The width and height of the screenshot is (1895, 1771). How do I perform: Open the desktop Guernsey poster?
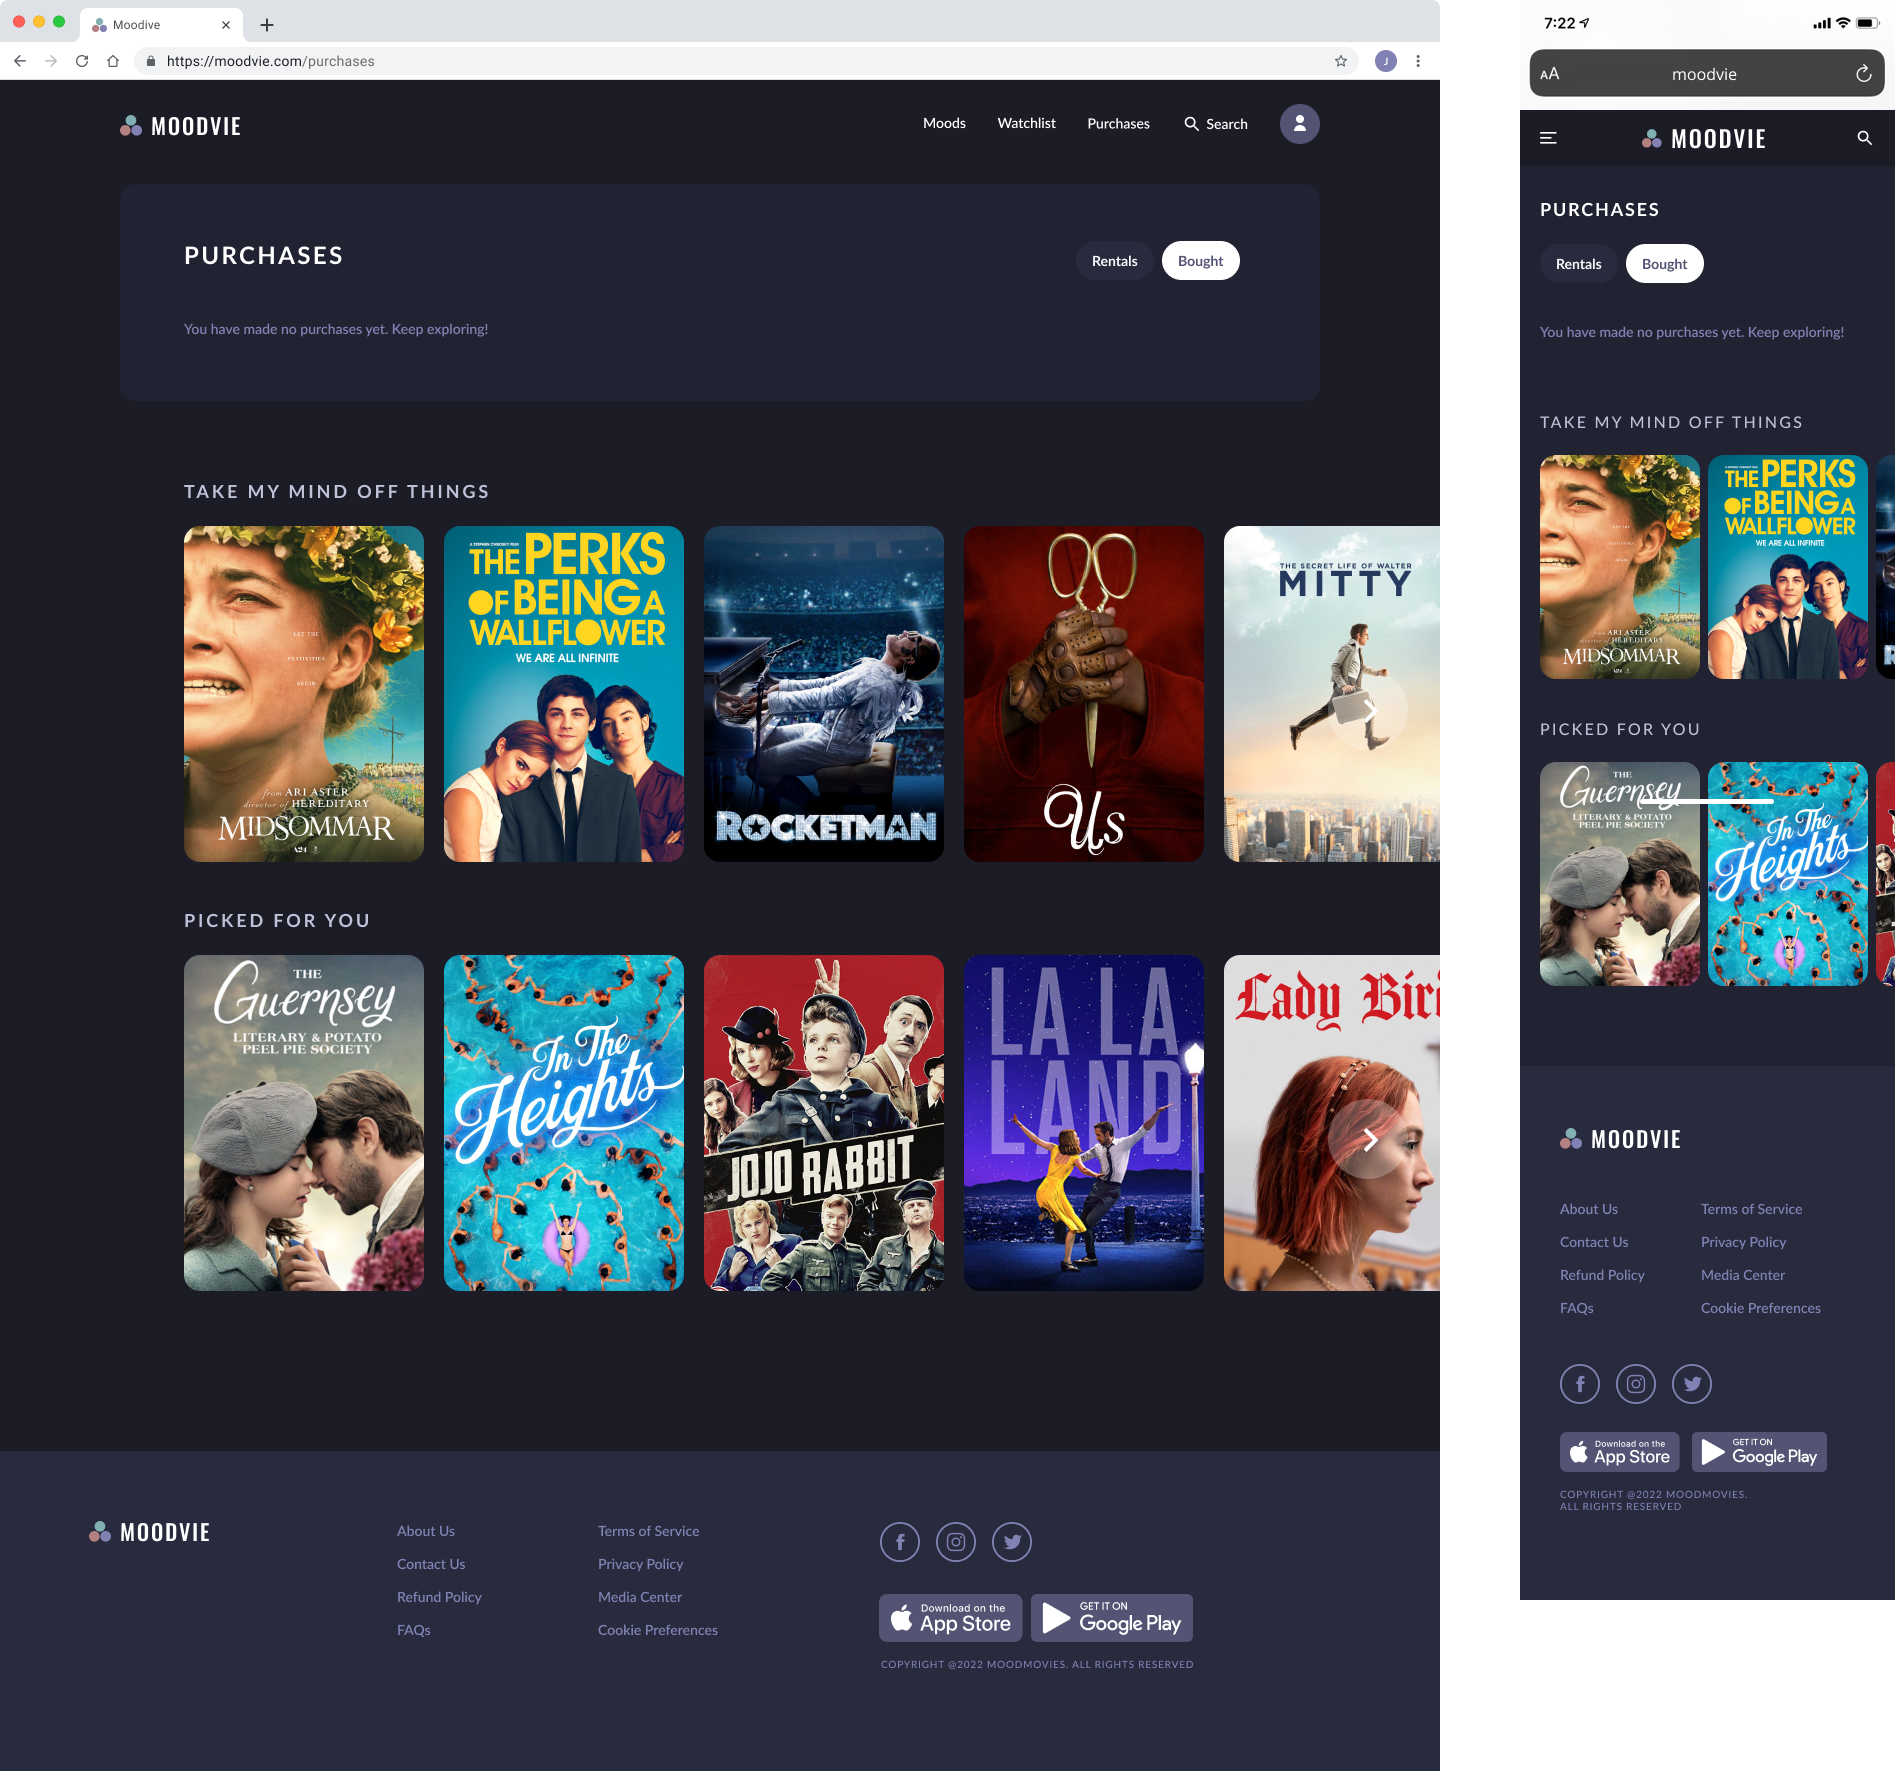(x=304, y=1123)
